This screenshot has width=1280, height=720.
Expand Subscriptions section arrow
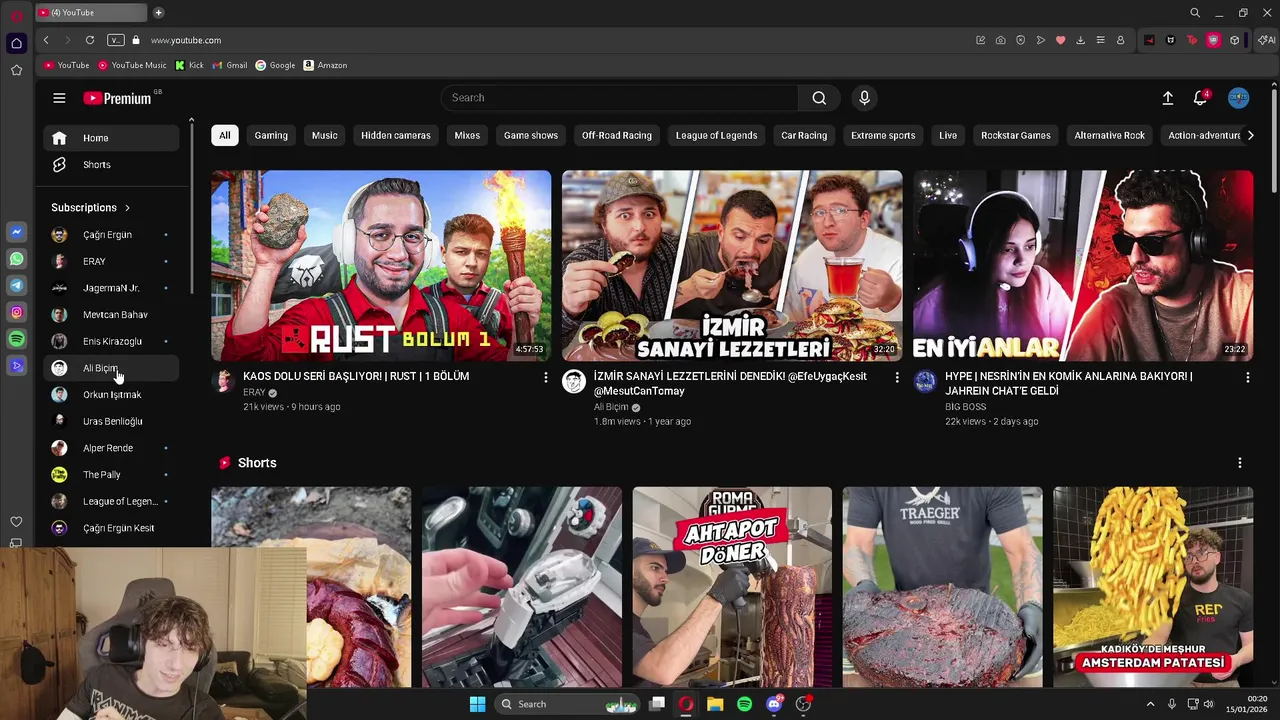[x=127, y=208]
